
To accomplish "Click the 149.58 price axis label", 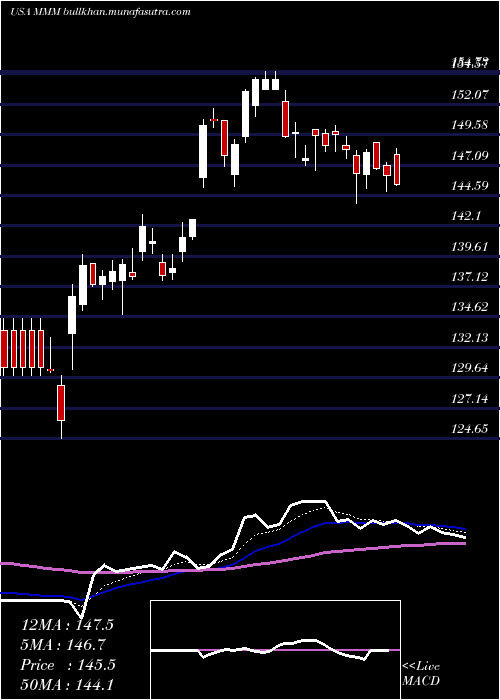I will click(x=470, y=125).
